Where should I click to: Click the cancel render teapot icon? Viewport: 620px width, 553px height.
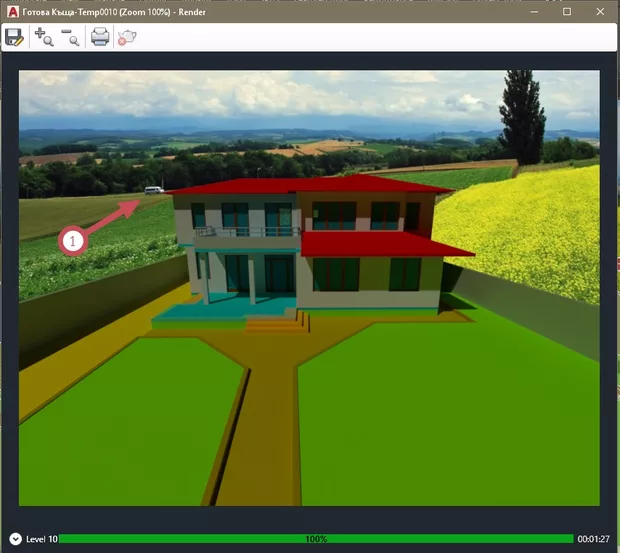click(127, 37)
